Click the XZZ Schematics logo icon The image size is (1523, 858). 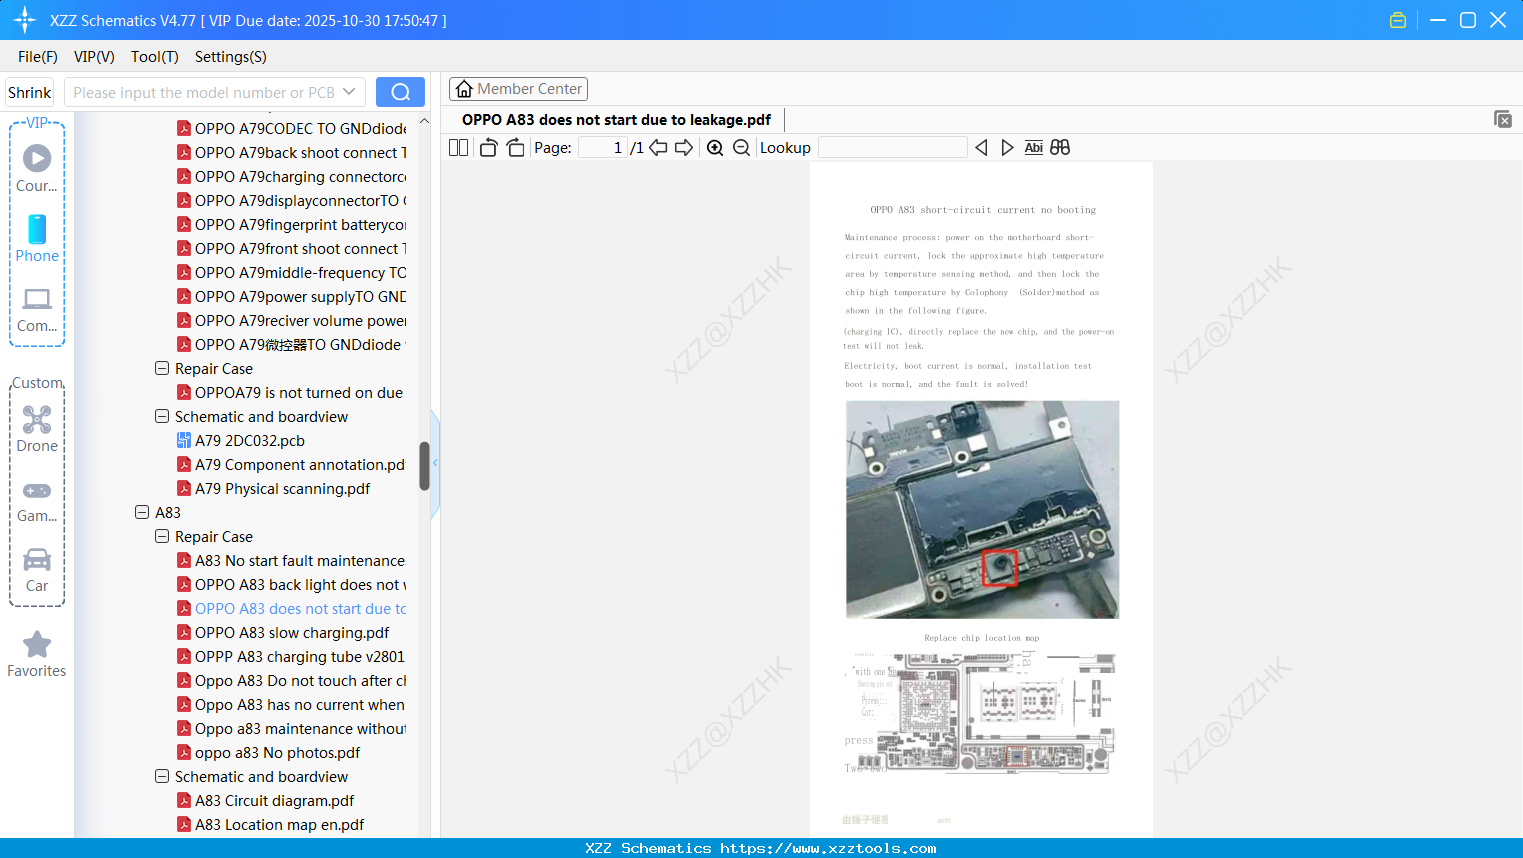click(25, 20)
